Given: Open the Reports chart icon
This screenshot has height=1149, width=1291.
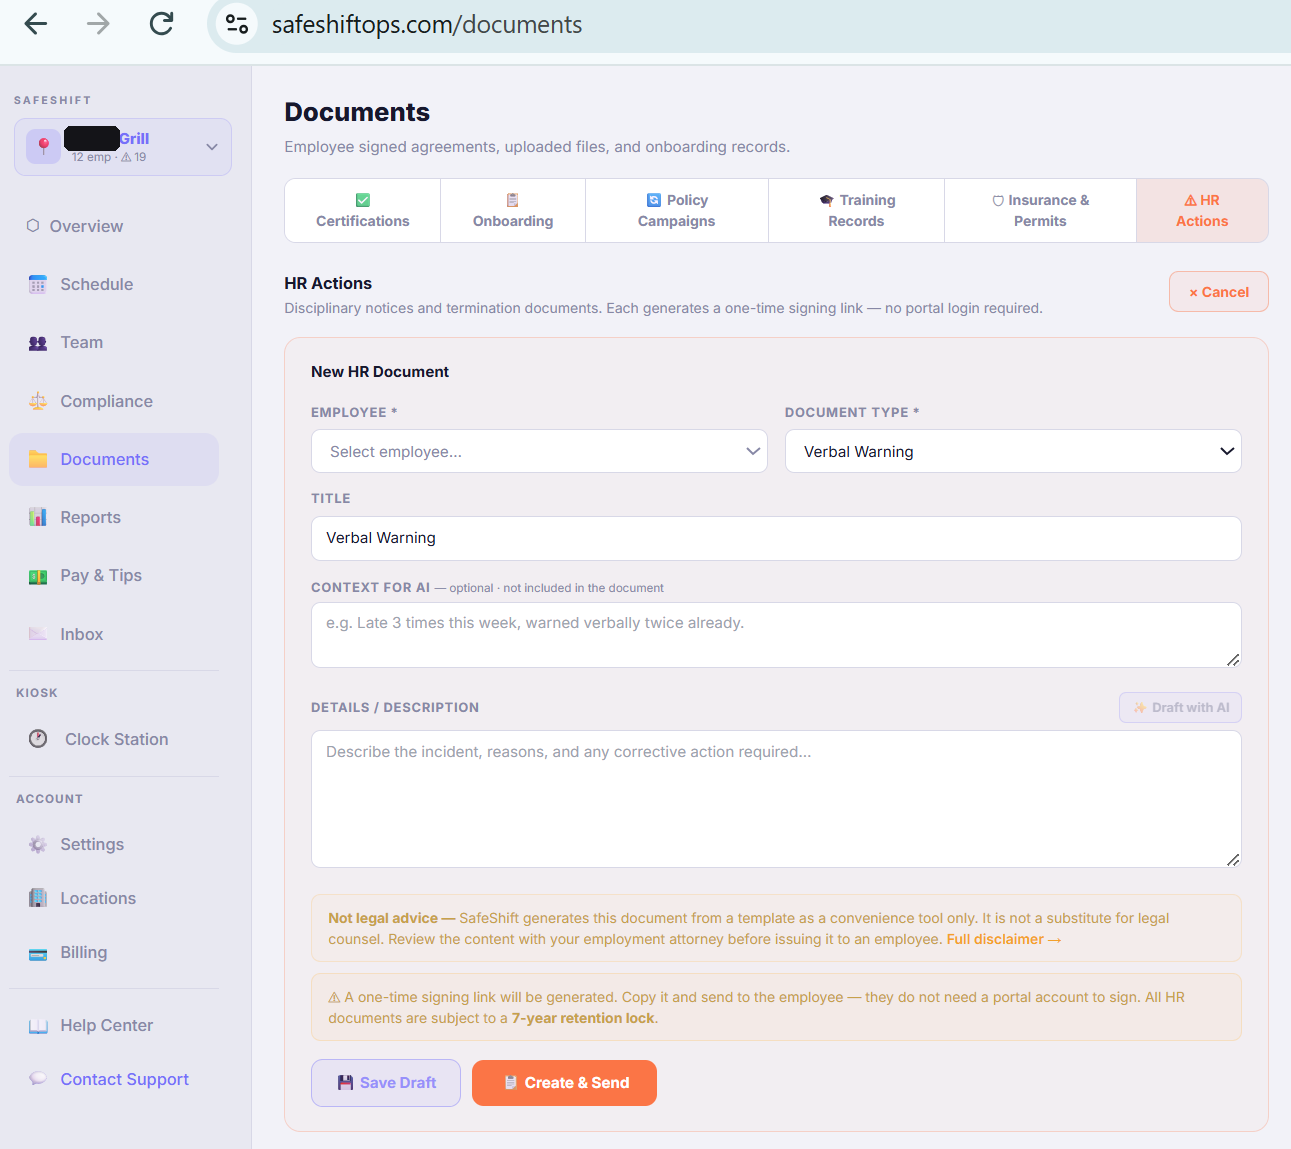Looking at the screenshot, I should (x=38, y=517).
